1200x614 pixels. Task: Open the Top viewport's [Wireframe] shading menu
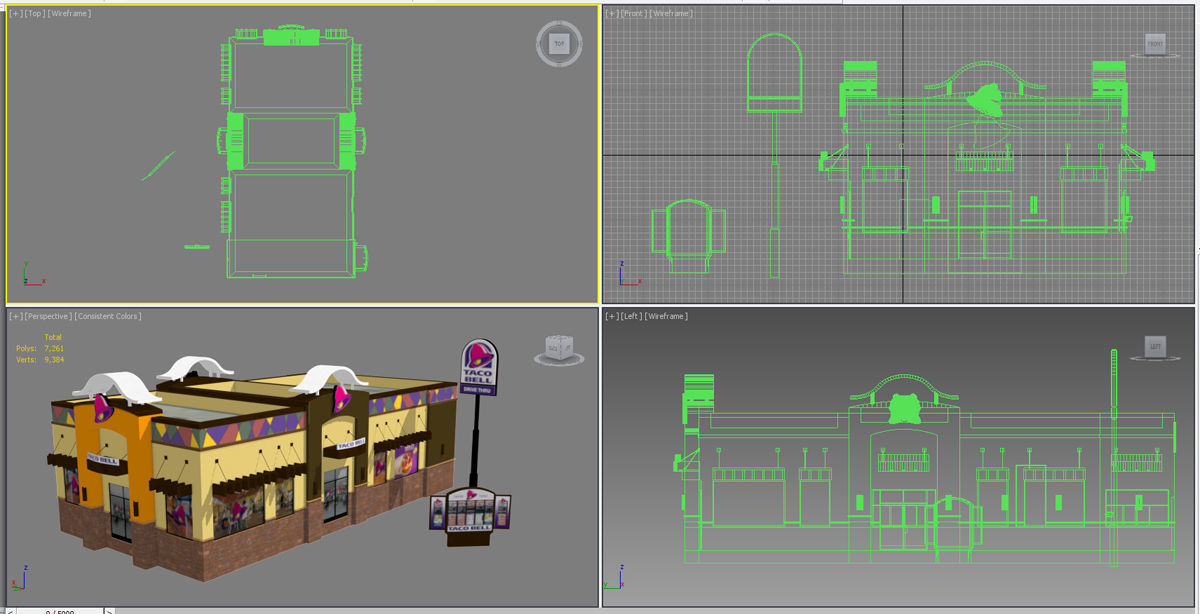(x=69, y=13)
